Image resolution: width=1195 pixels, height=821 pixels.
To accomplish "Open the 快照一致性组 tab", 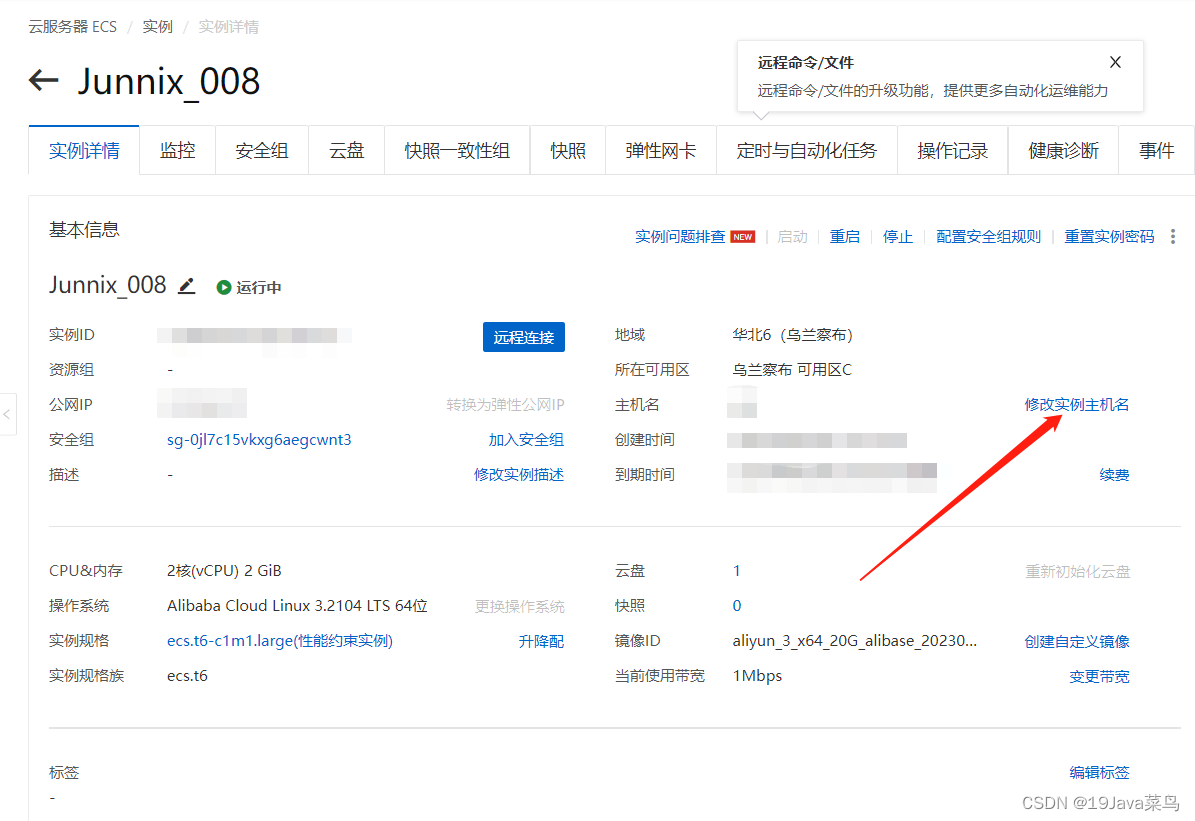I will 457,150.
